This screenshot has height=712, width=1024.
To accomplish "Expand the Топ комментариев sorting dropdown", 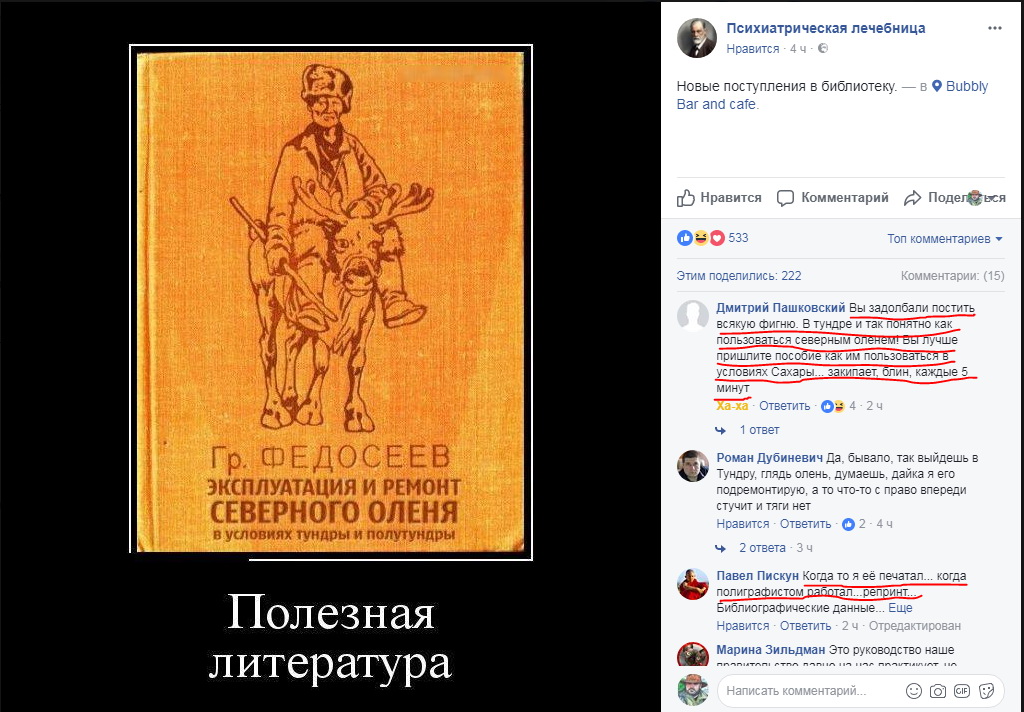I will [x=944, y=239].
